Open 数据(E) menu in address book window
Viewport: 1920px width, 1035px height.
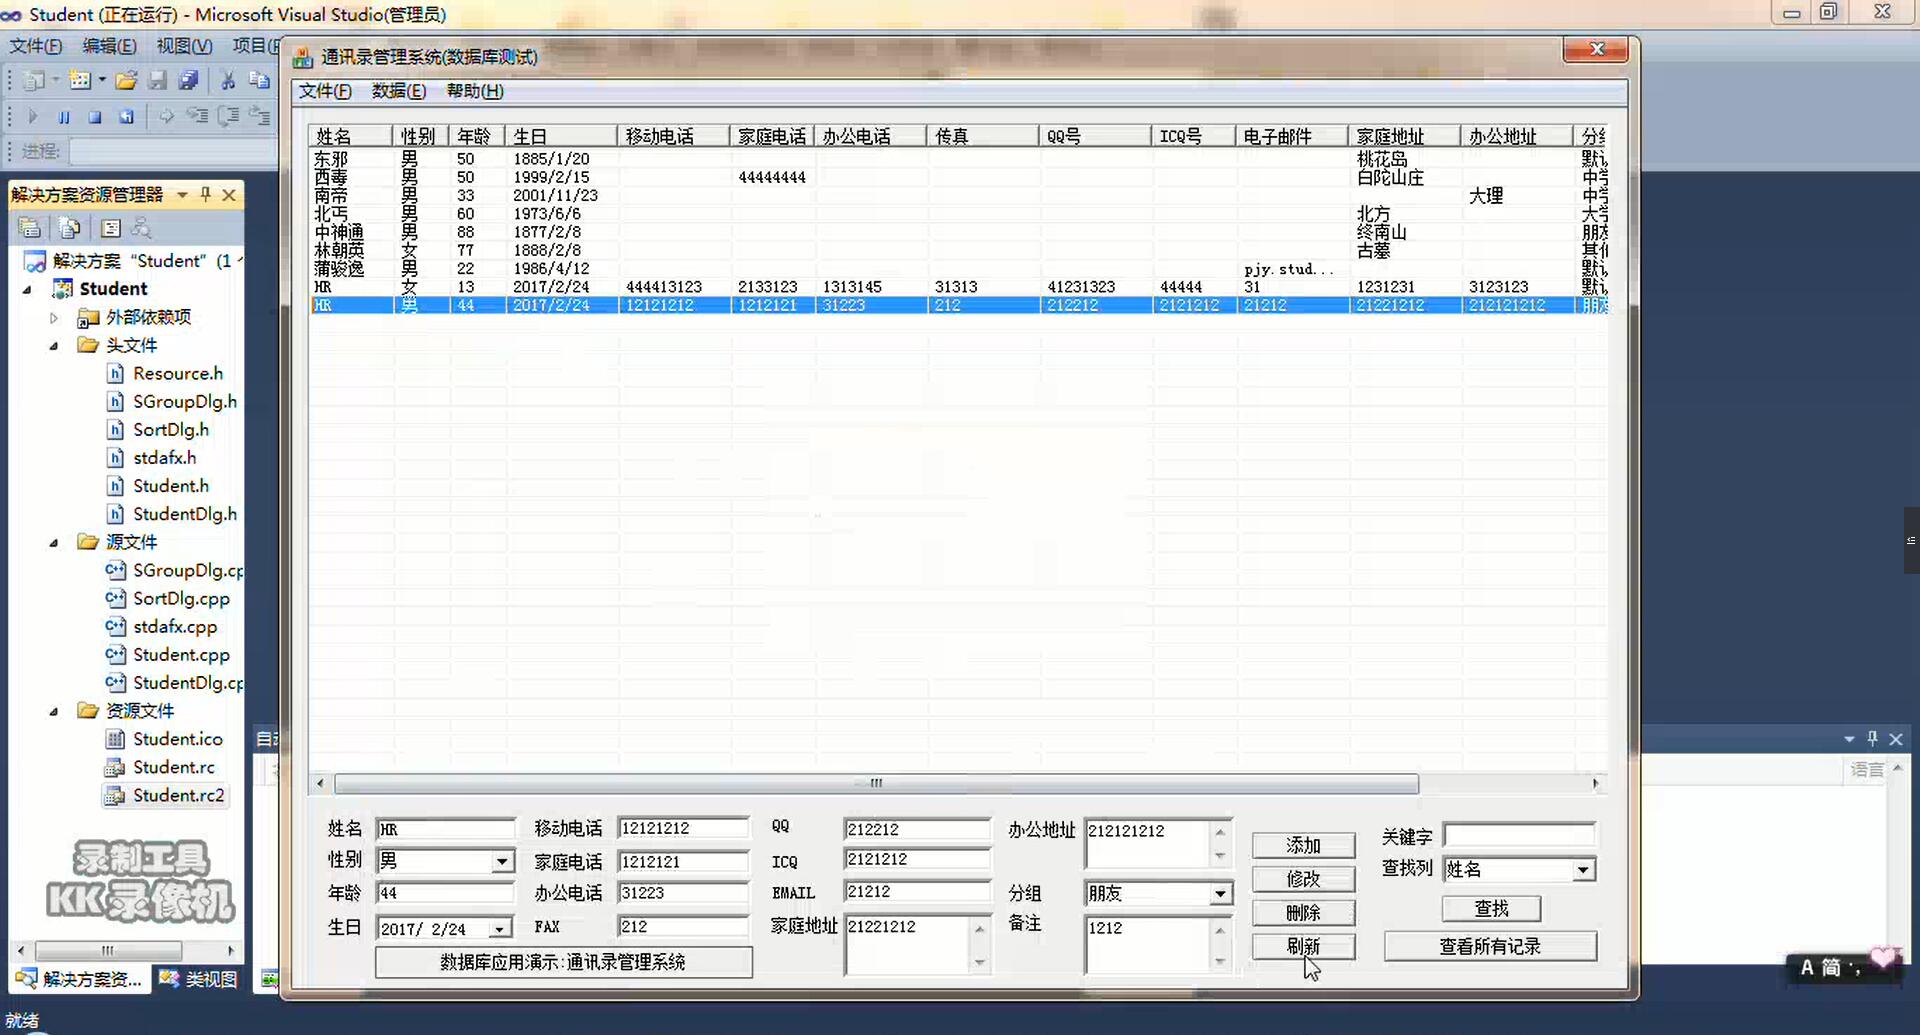tap(398, 91)
